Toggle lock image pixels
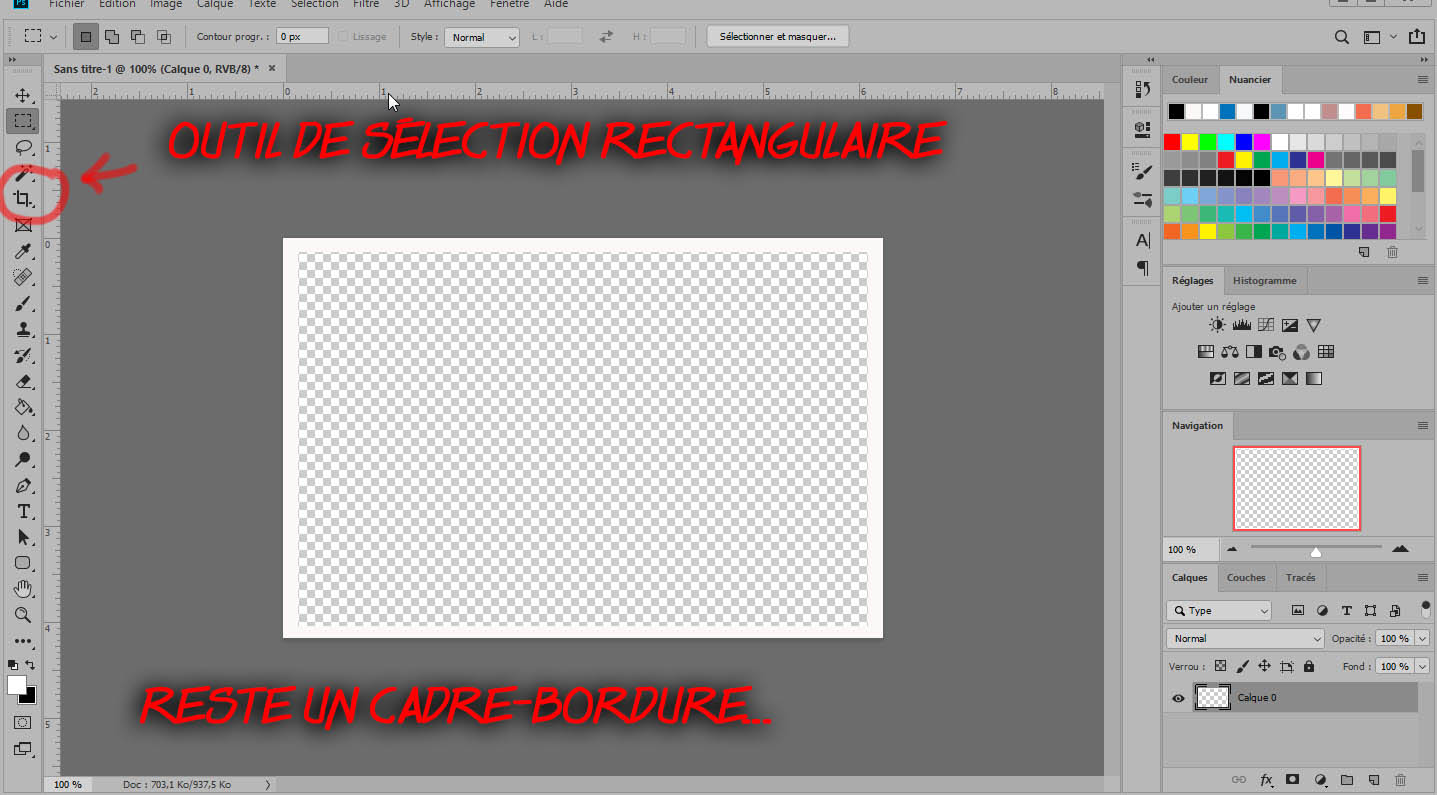The width and height of the screenshot is (1437, 795). tap(1242, 666)
